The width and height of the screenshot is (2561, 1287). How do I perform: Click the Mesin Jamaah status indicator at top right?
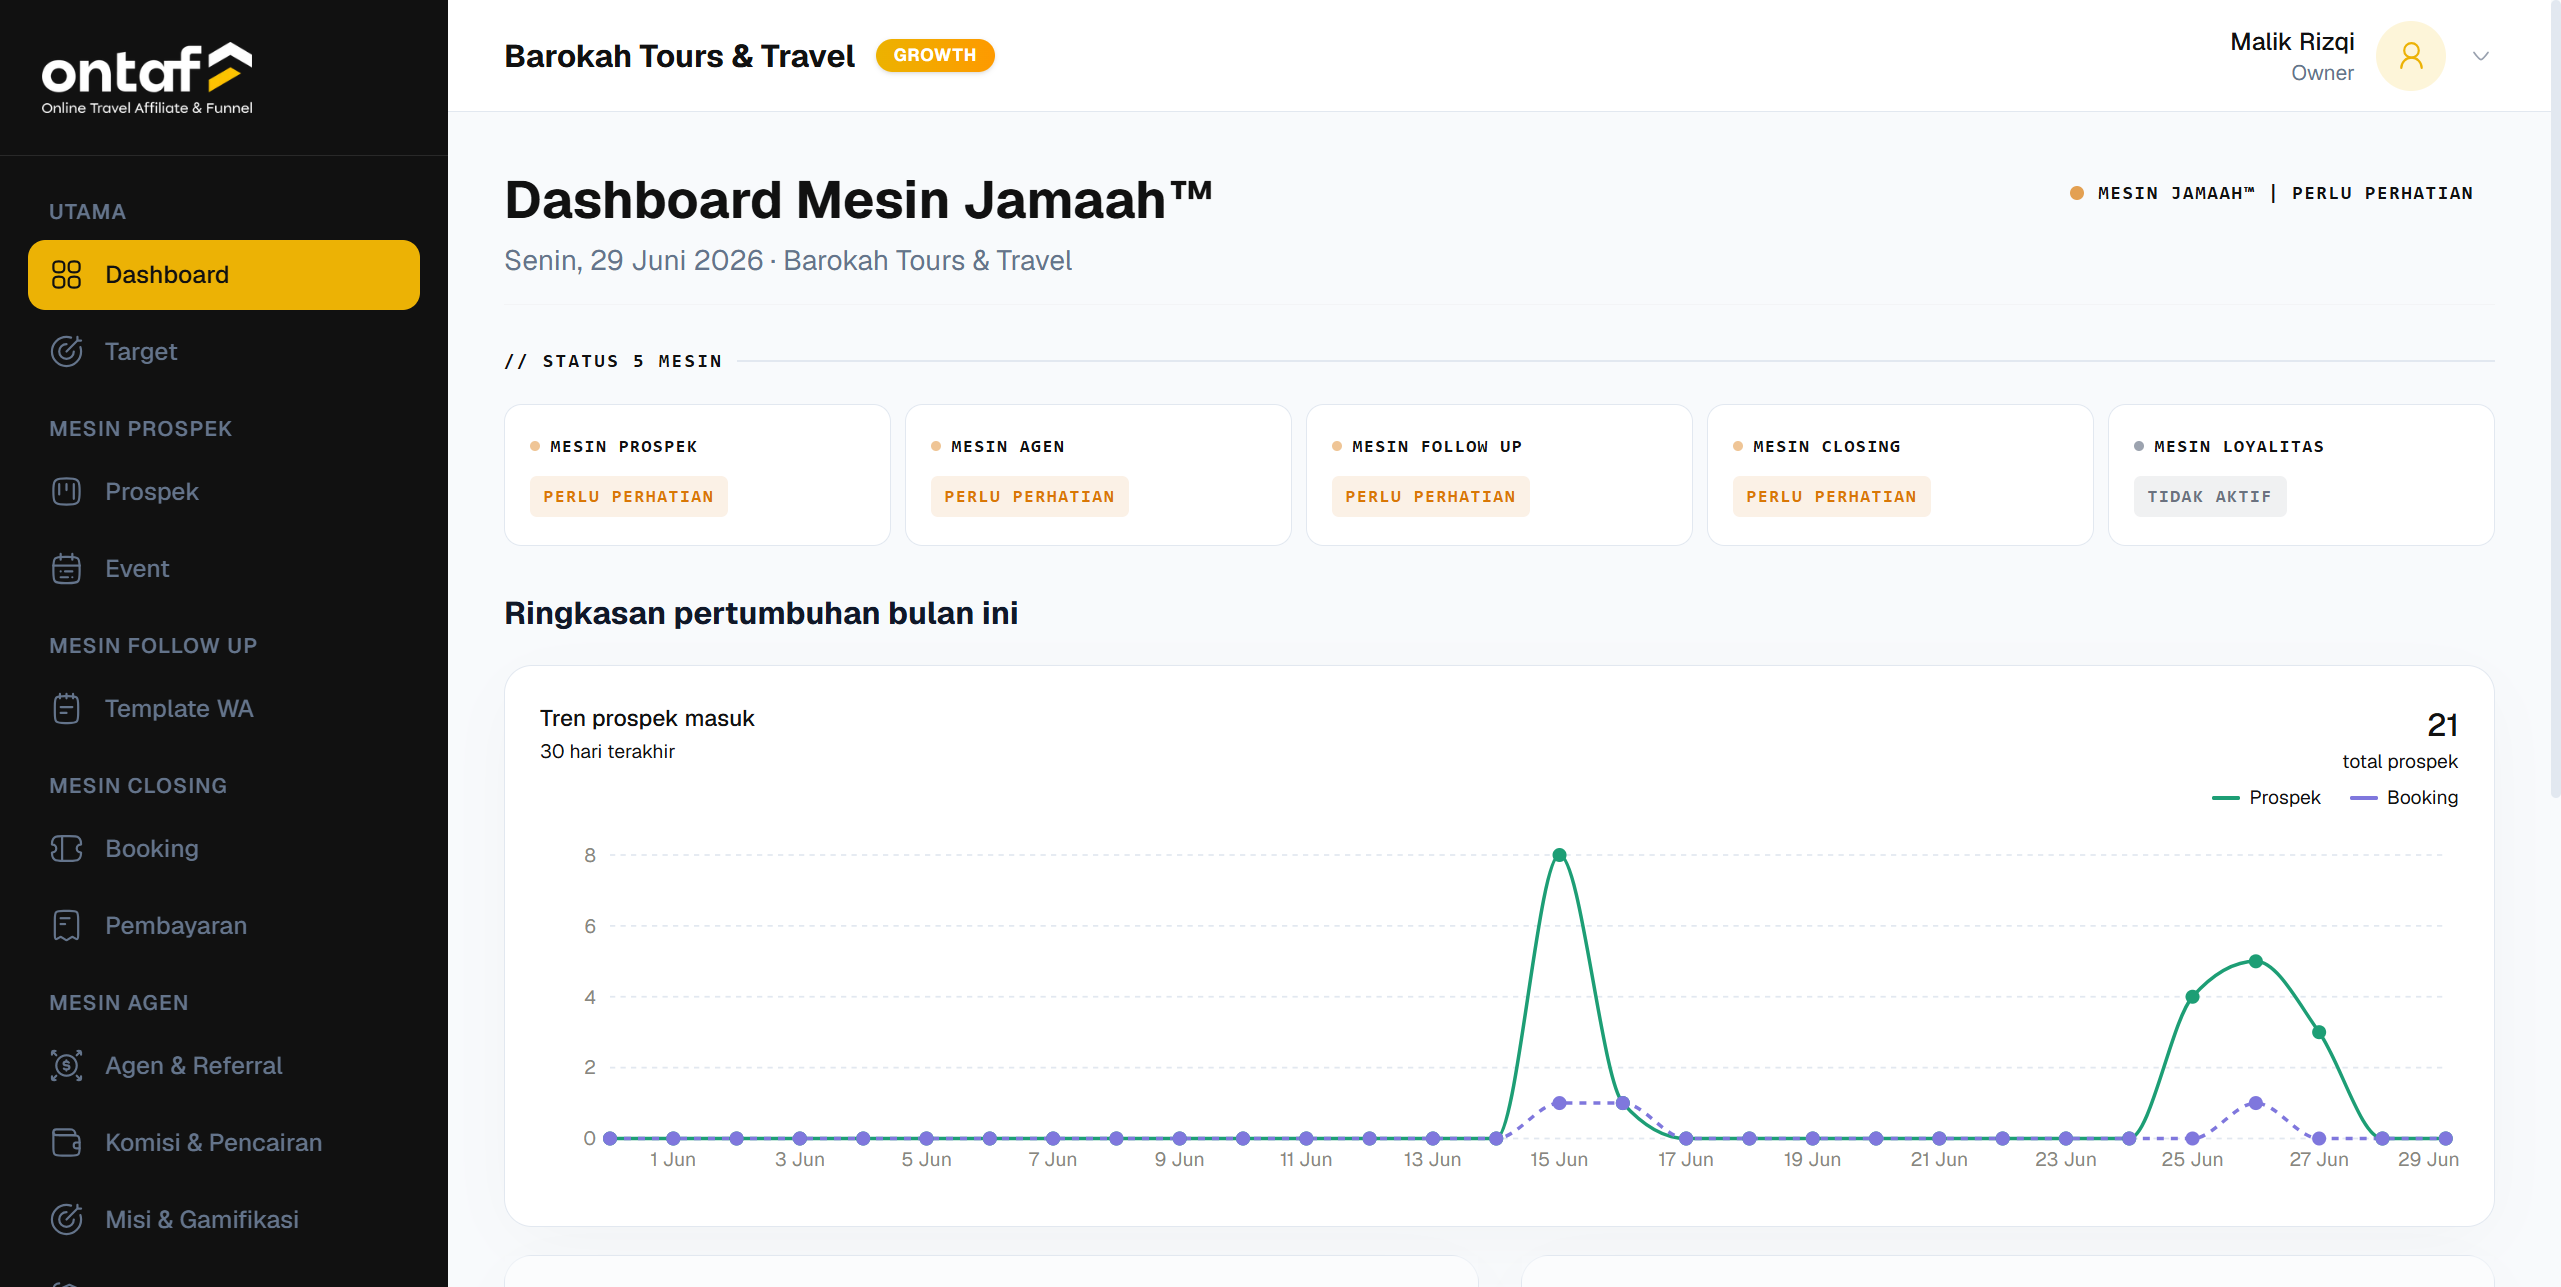click(x=2271, y=193)
